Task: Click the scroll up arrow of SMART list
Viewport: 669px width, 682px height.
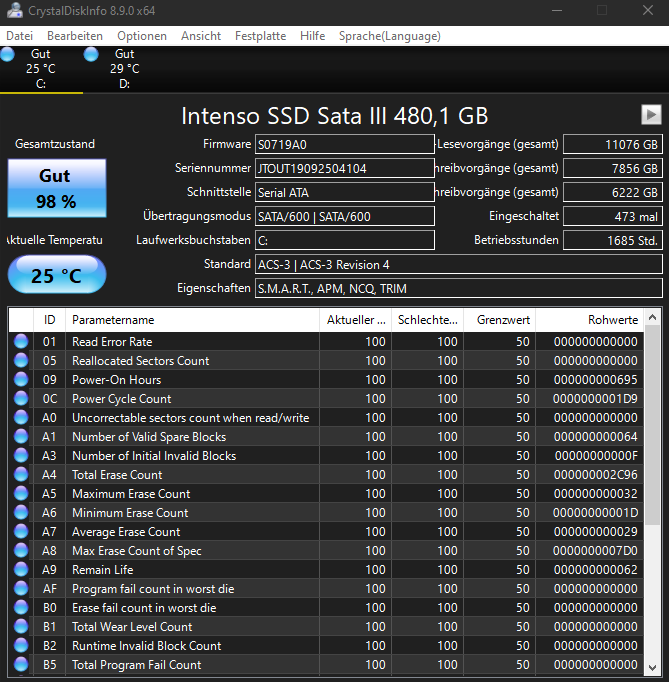Action: pyautogui.click(x=652, y=318)
